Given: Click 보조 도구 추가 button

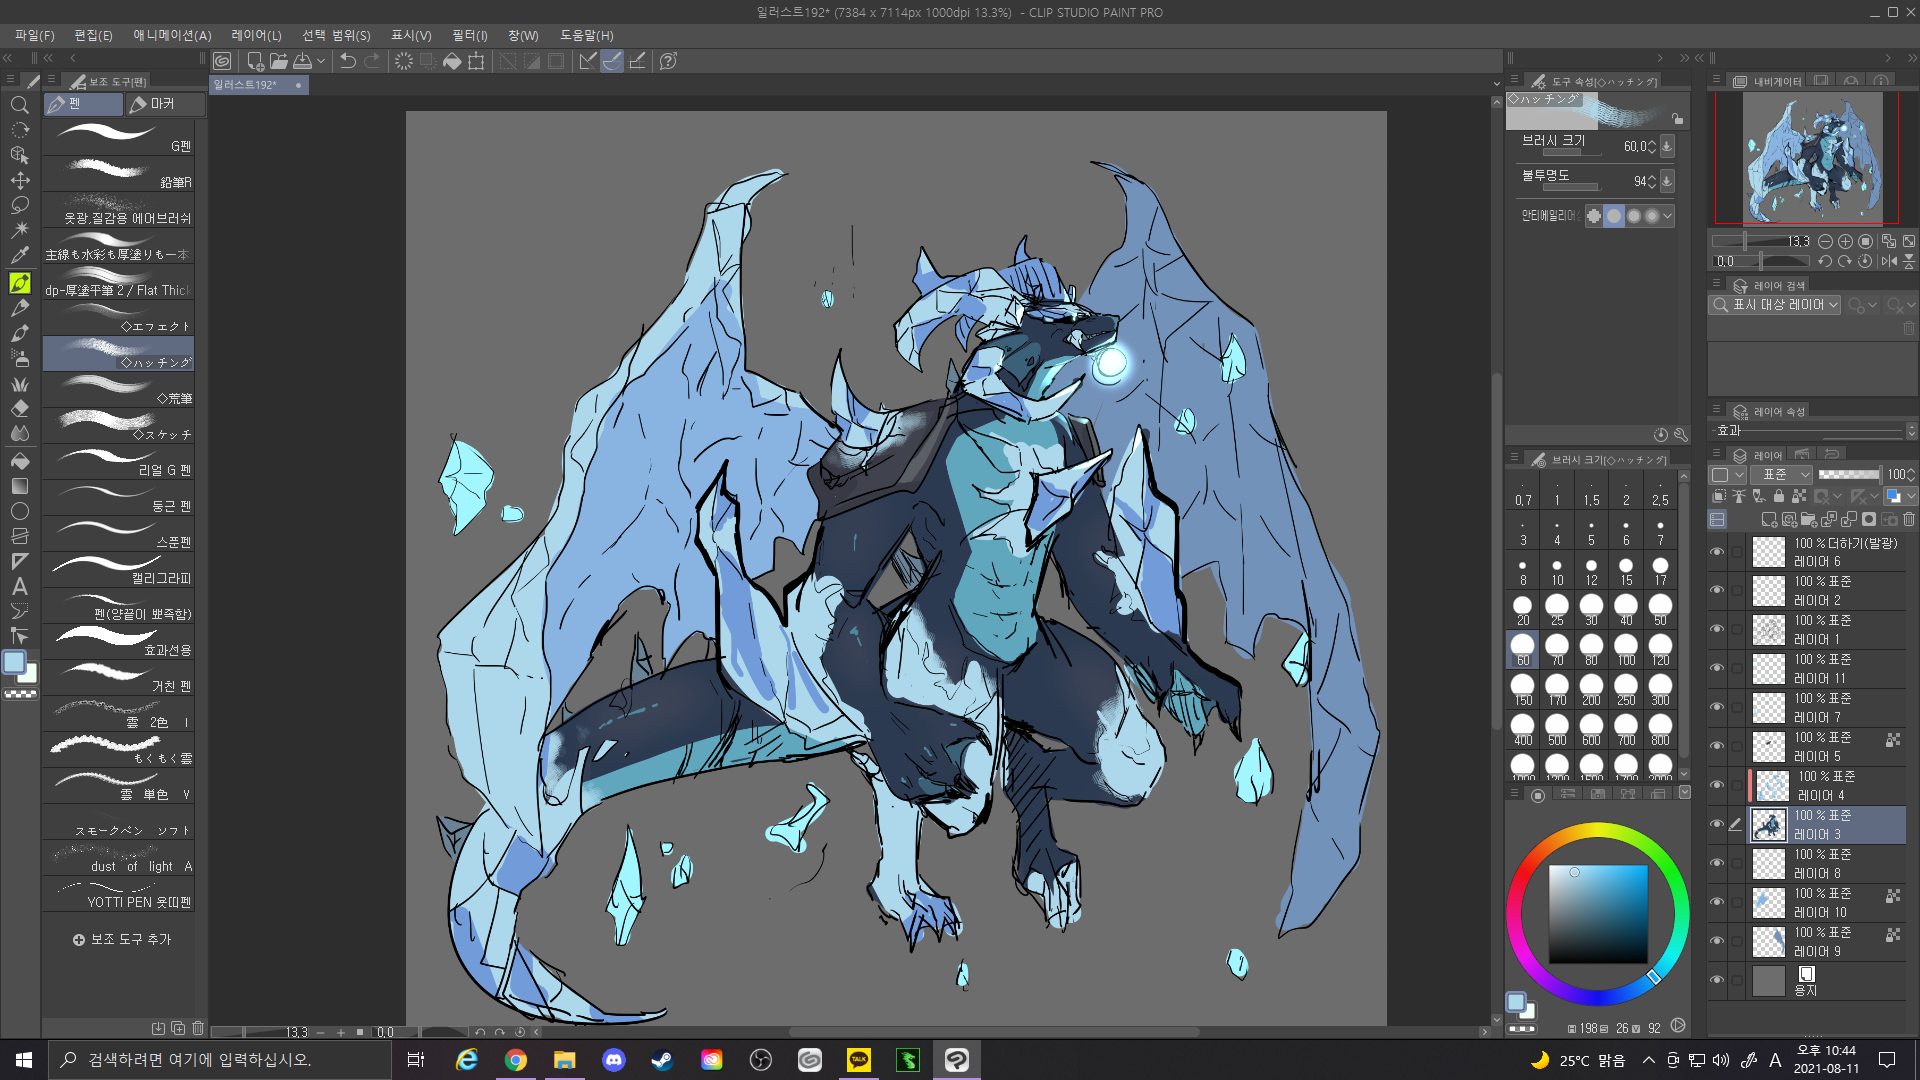Looking at the screenshot, I should 122,940.
